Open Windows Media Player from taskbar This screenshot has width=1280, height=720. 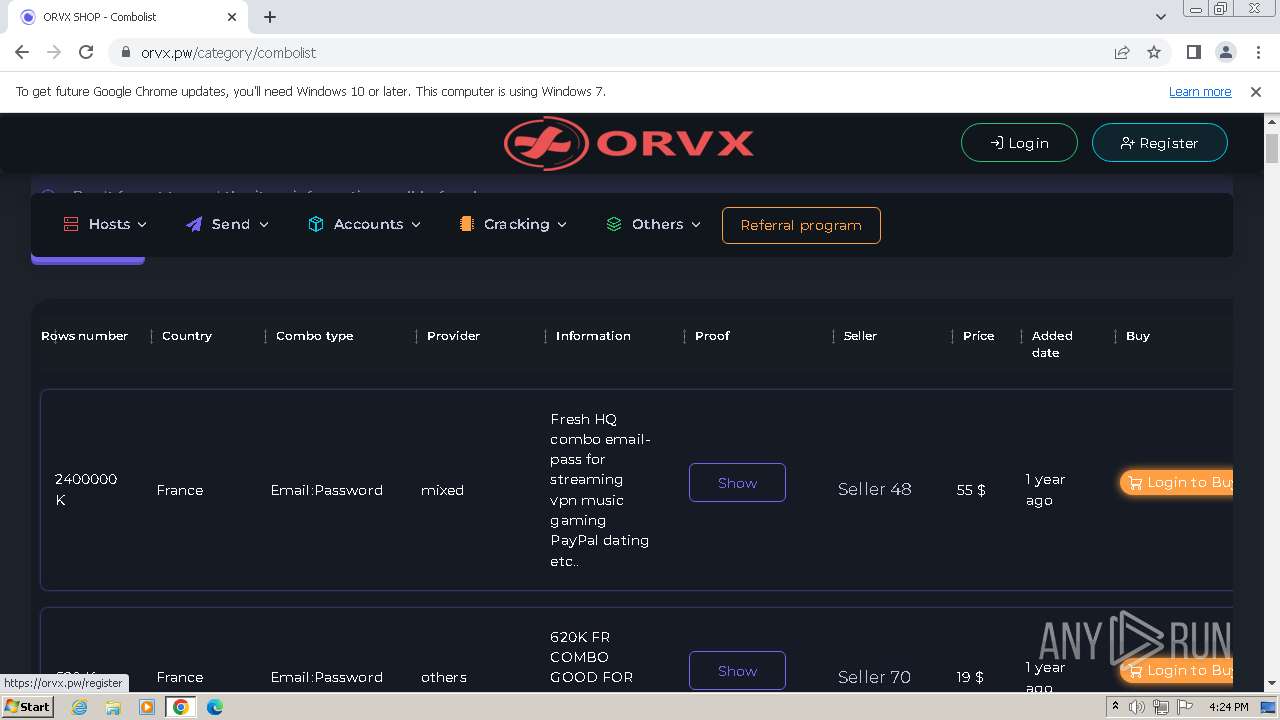pos(147,707)
